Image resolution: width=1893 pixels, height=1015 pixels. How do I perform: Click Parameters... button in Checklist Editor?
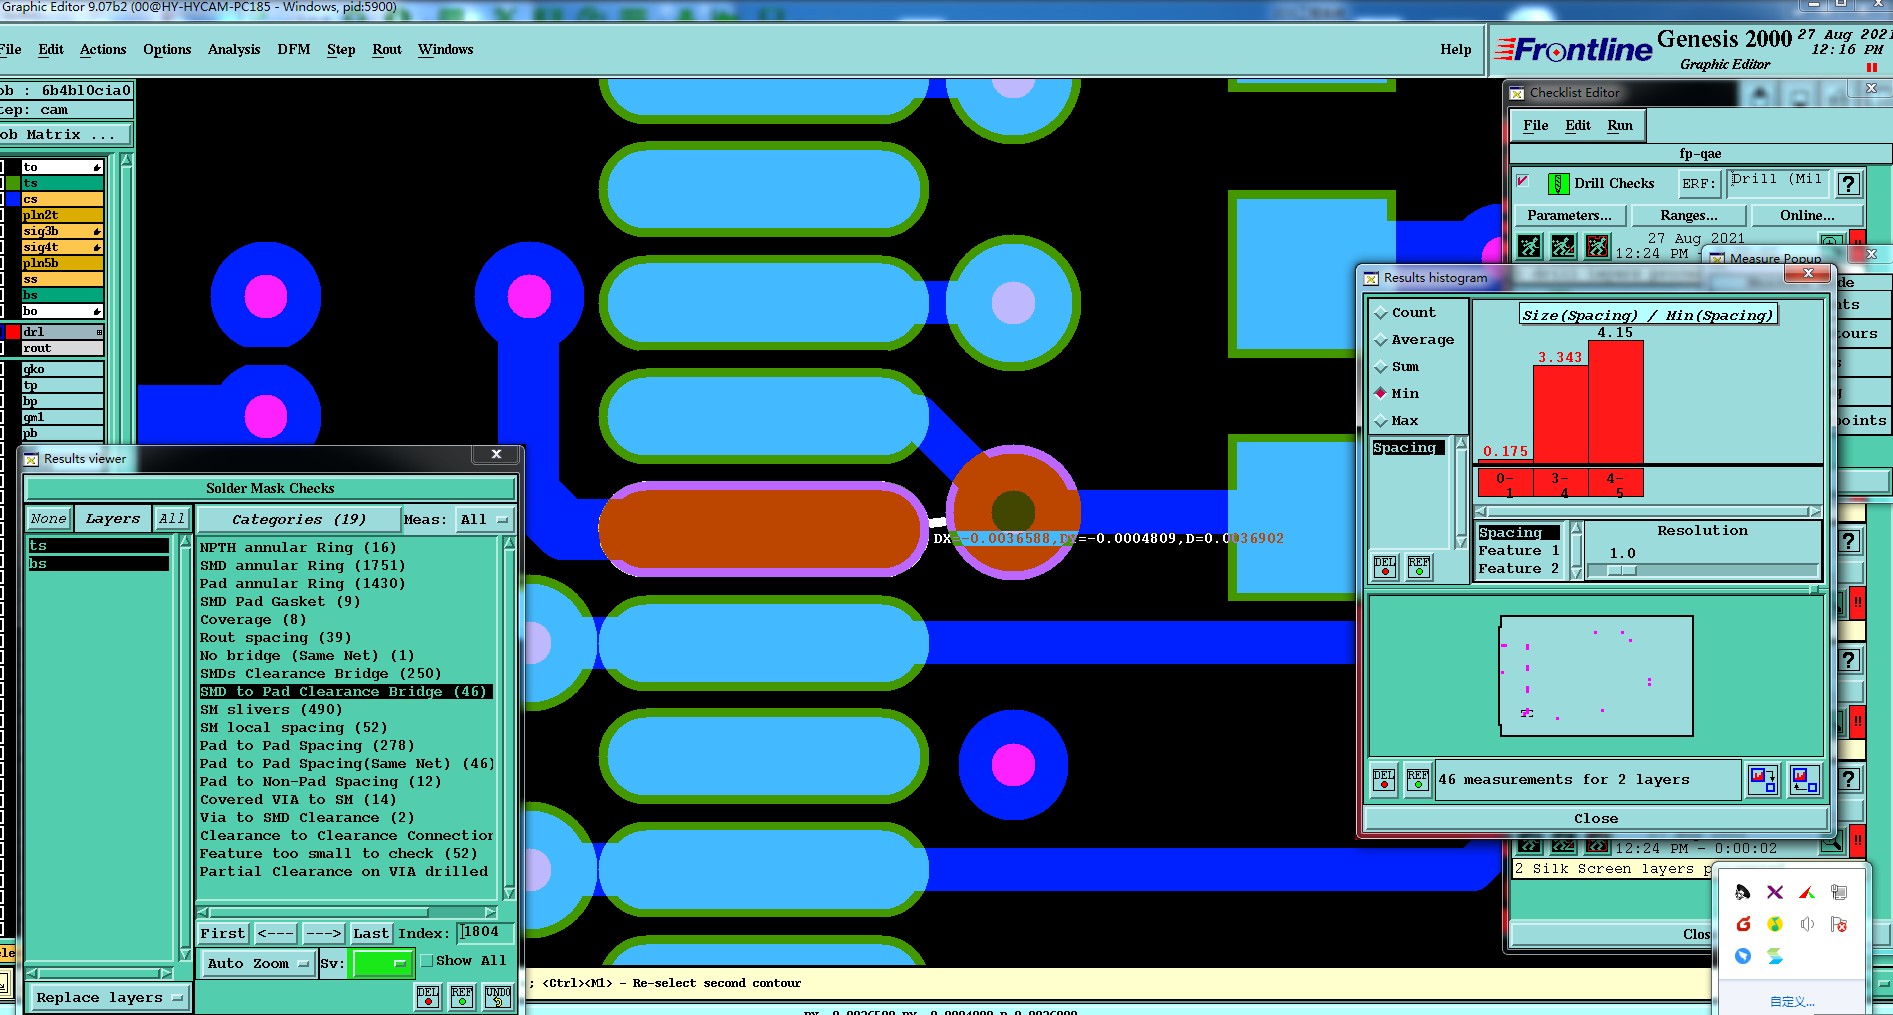click(x=1569, y=216)
